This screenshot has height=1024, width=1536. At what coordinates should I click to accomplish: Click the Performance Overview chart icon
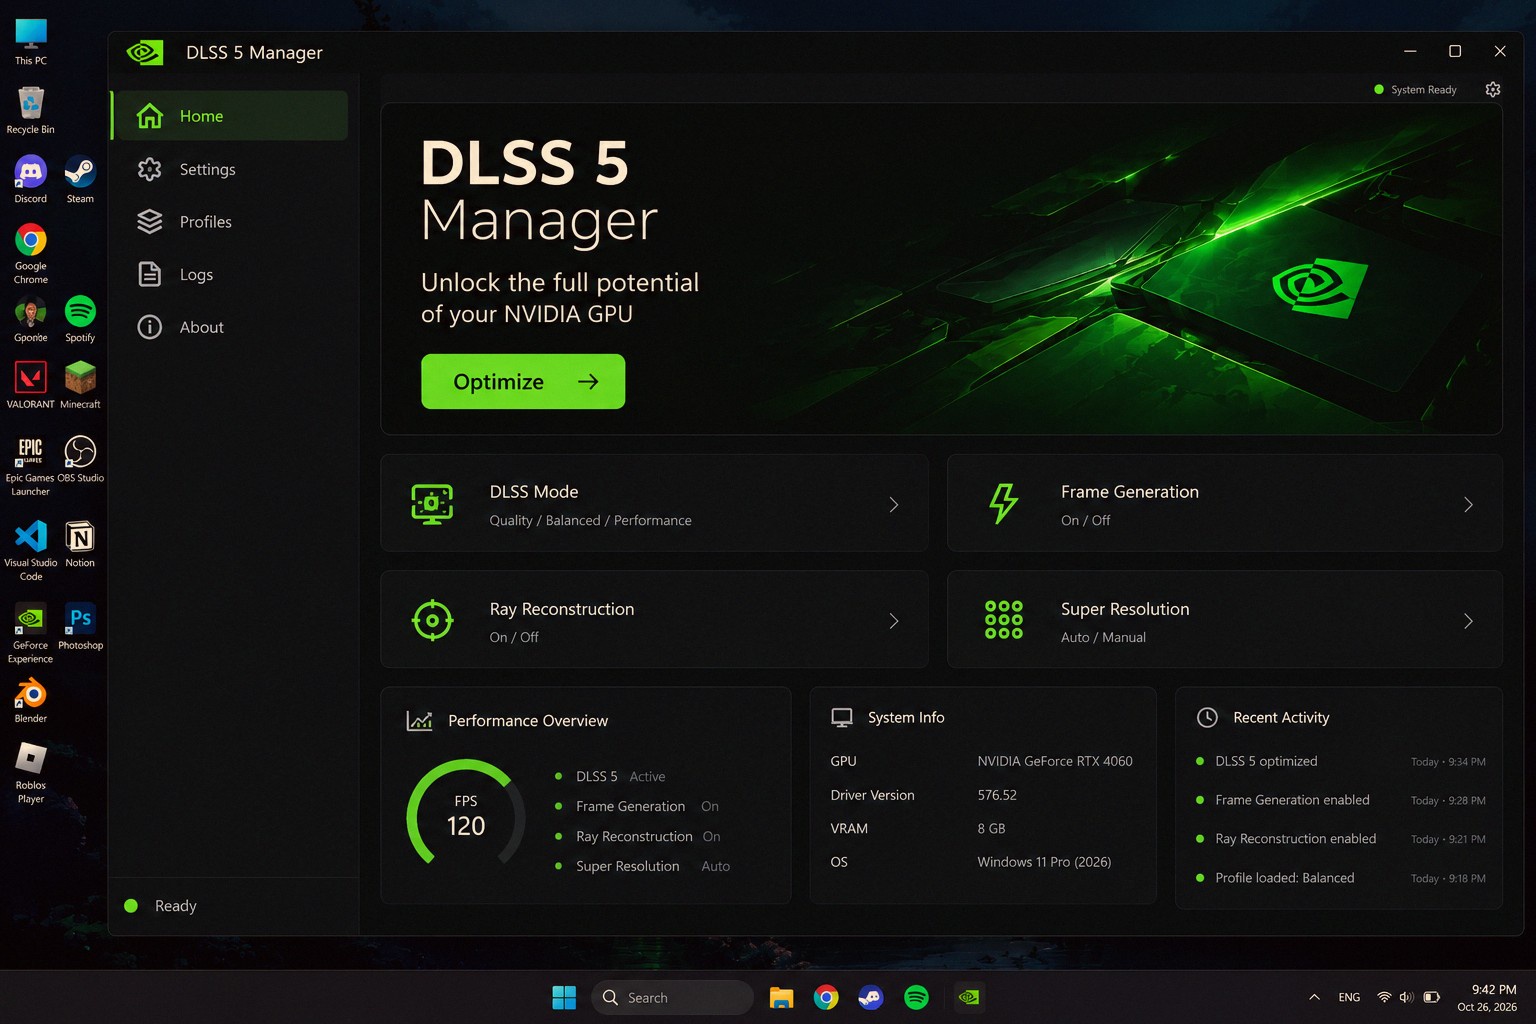click(x=419, y=721)
